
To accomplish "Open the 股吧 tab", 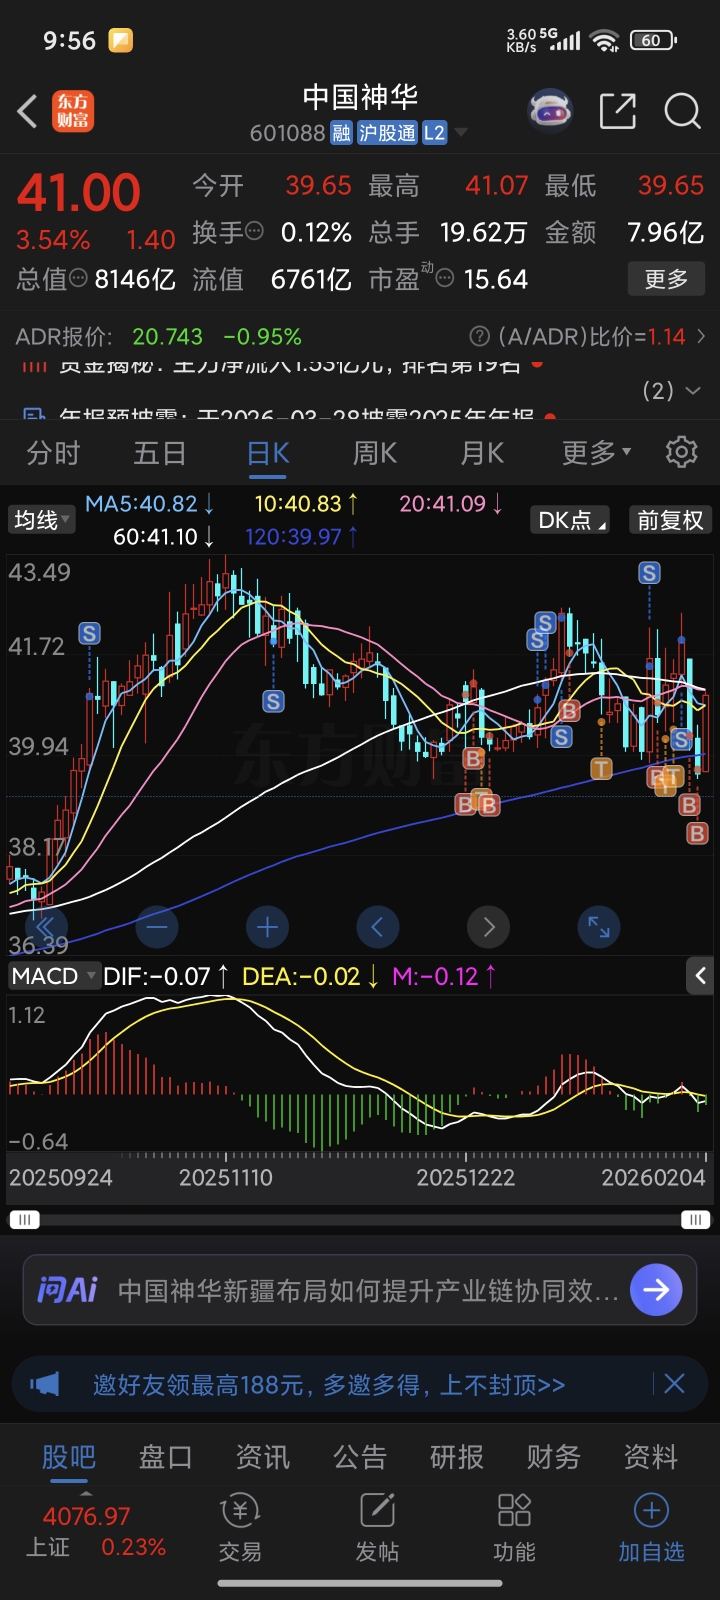I will (x=69, y=1456).
